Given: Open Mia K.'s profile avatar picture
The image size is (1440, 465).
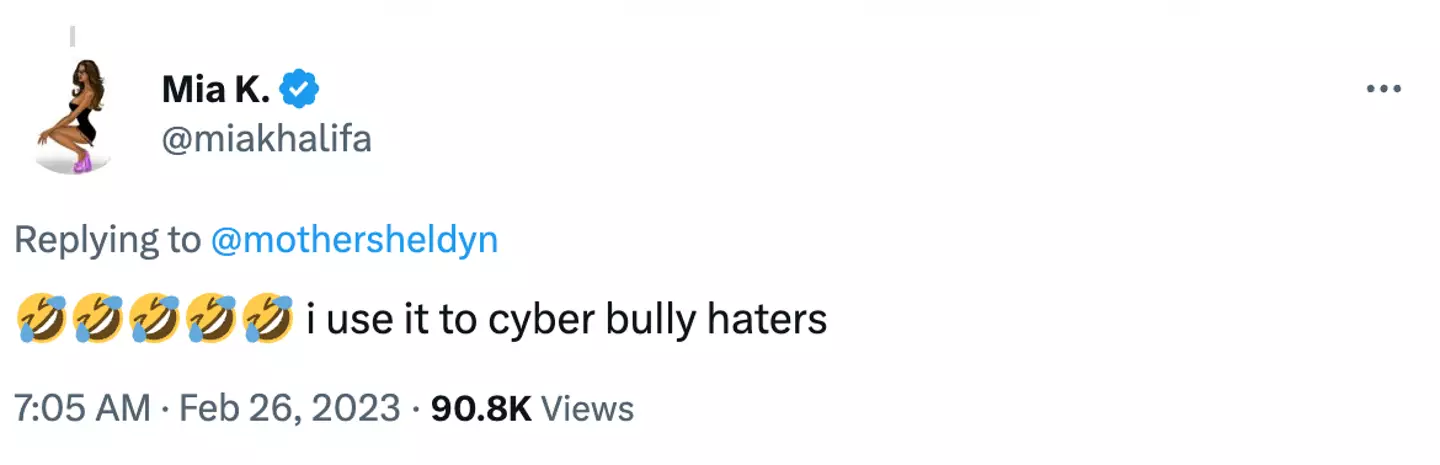Looking at the screenshot, I should (x=69, y=116).
